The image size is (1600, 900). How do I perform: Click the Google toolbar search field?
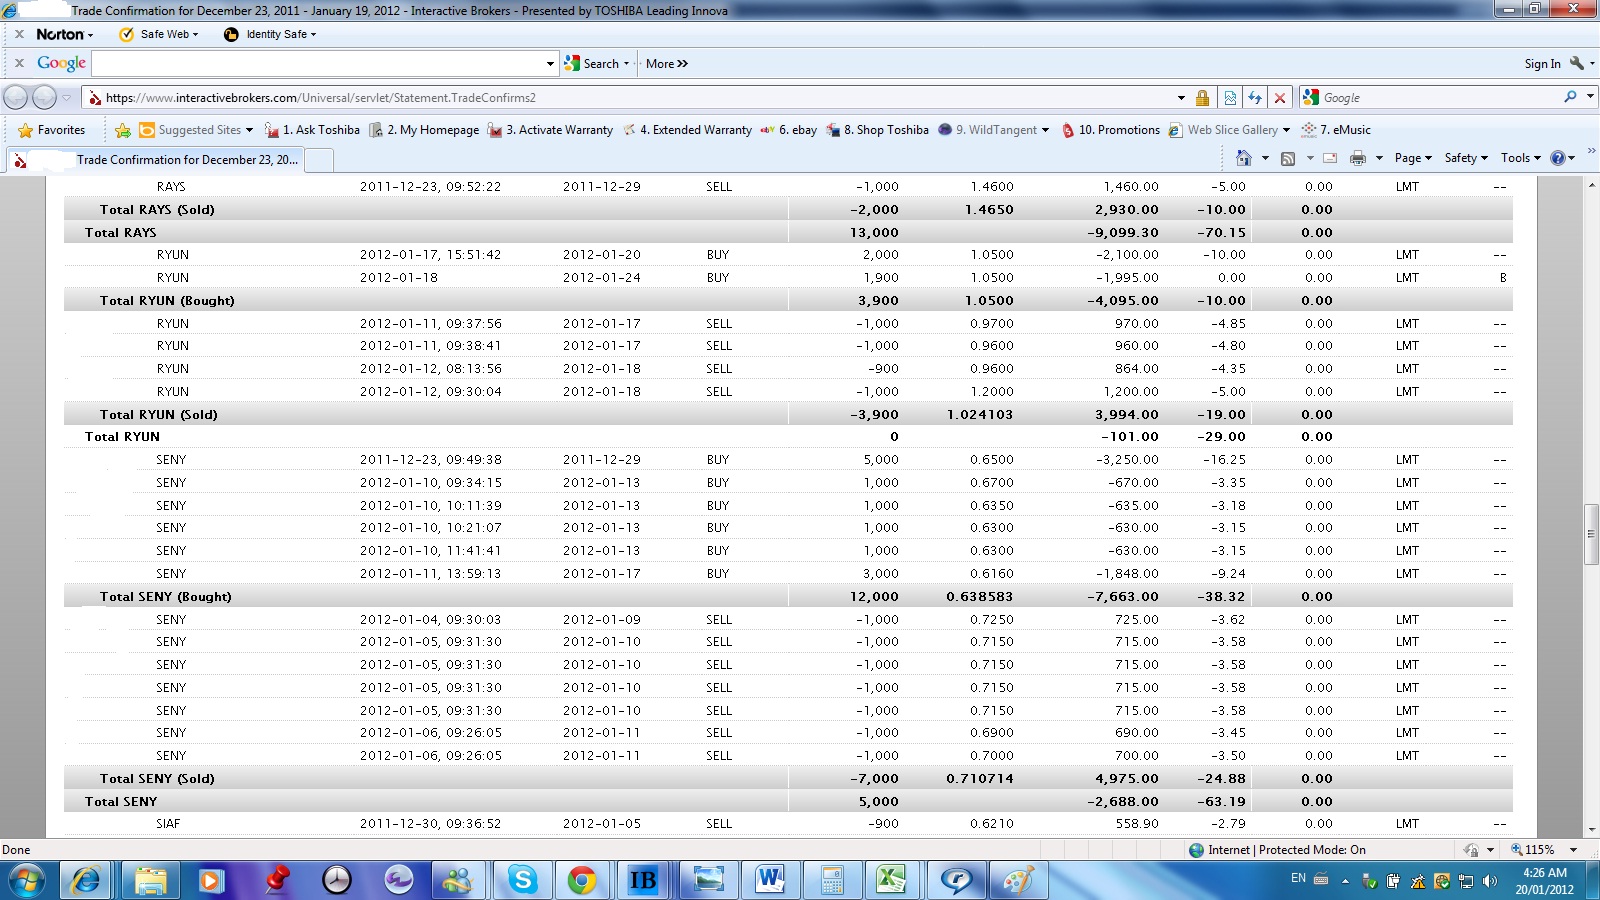pos(318,63)
